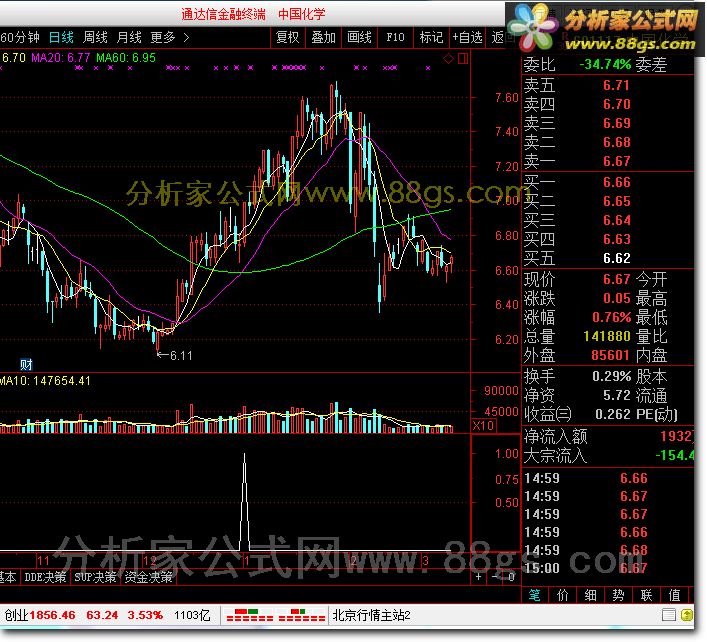Expand the 更多 periods list
The width and height of the screenshot is (707, 642).
click(x=170, y=37)
